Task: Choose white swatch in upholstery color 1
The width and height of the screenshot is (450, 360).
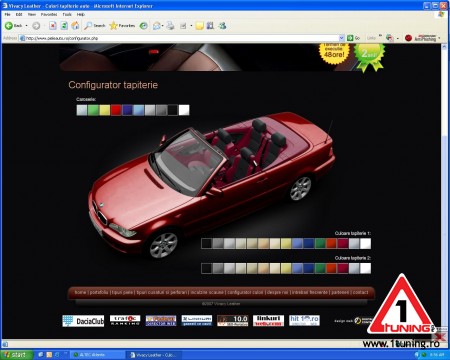Action: (365, 244)
